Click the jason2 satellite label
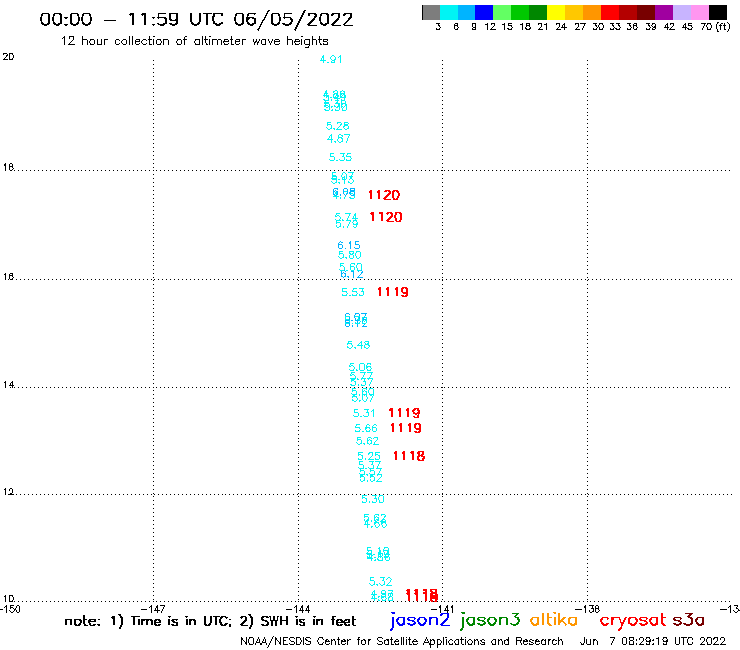The width and height of the screenshot is (740, 650). click(420, 620)
